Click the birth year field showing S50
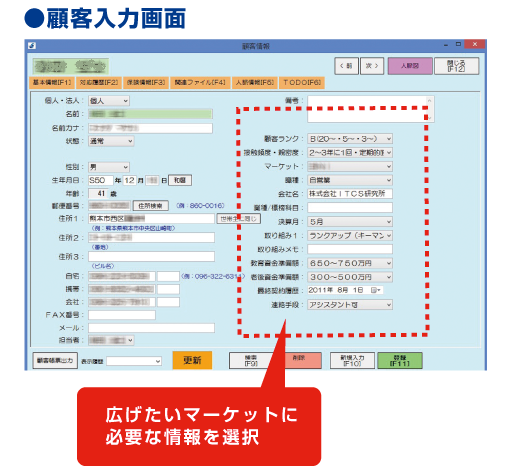The width and height of the screenshot is (521, 473). tap(100, 180)
